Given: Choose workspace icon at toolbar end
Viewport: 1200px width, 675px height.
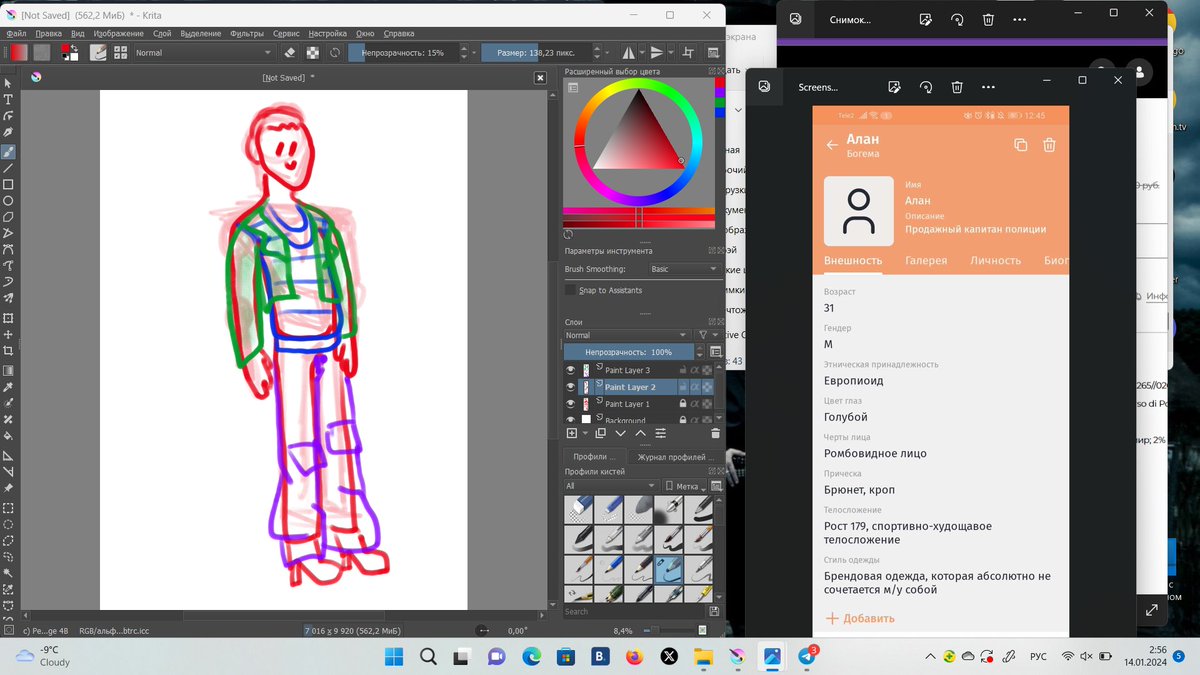Looking at the screenshot, I should 713,53.
